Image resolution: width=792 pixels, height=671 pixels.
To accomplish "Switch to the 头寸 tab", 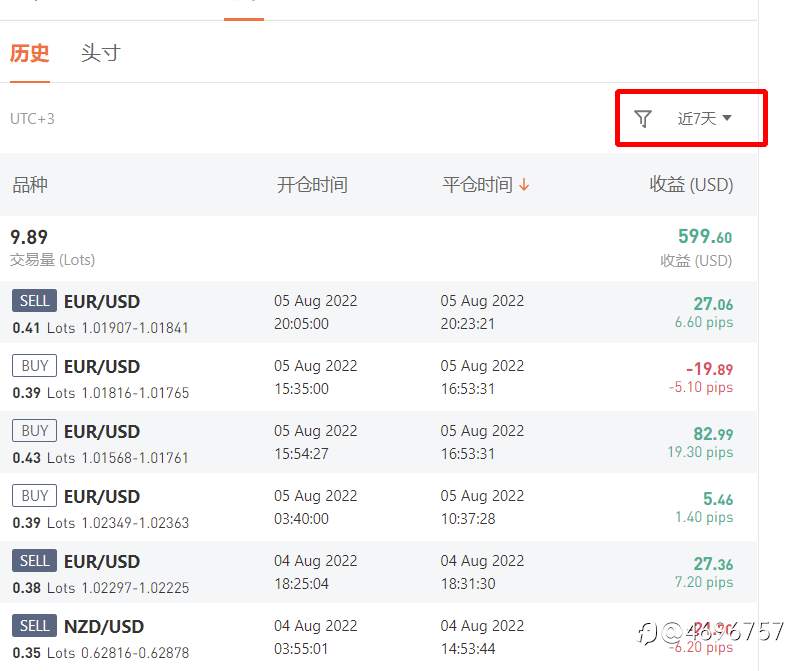I will 100,53.
